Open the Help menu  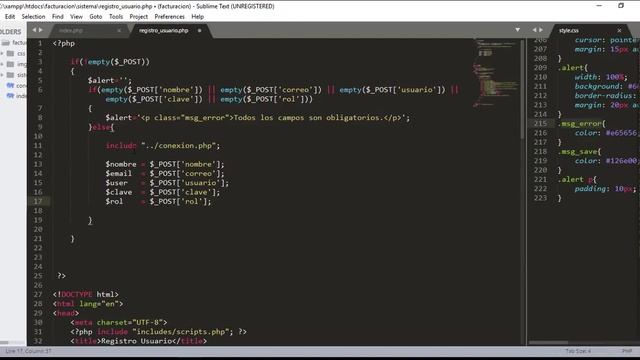(x=198, y=17)
